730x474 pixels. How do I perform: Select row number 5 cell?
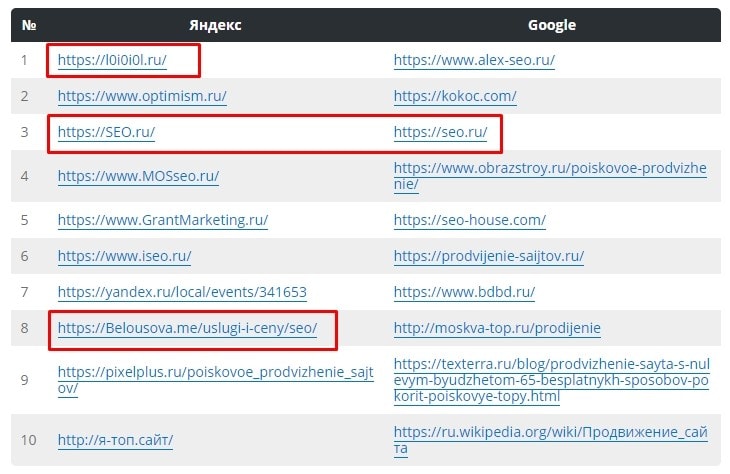pyautogui.click(x=25, y=220)
